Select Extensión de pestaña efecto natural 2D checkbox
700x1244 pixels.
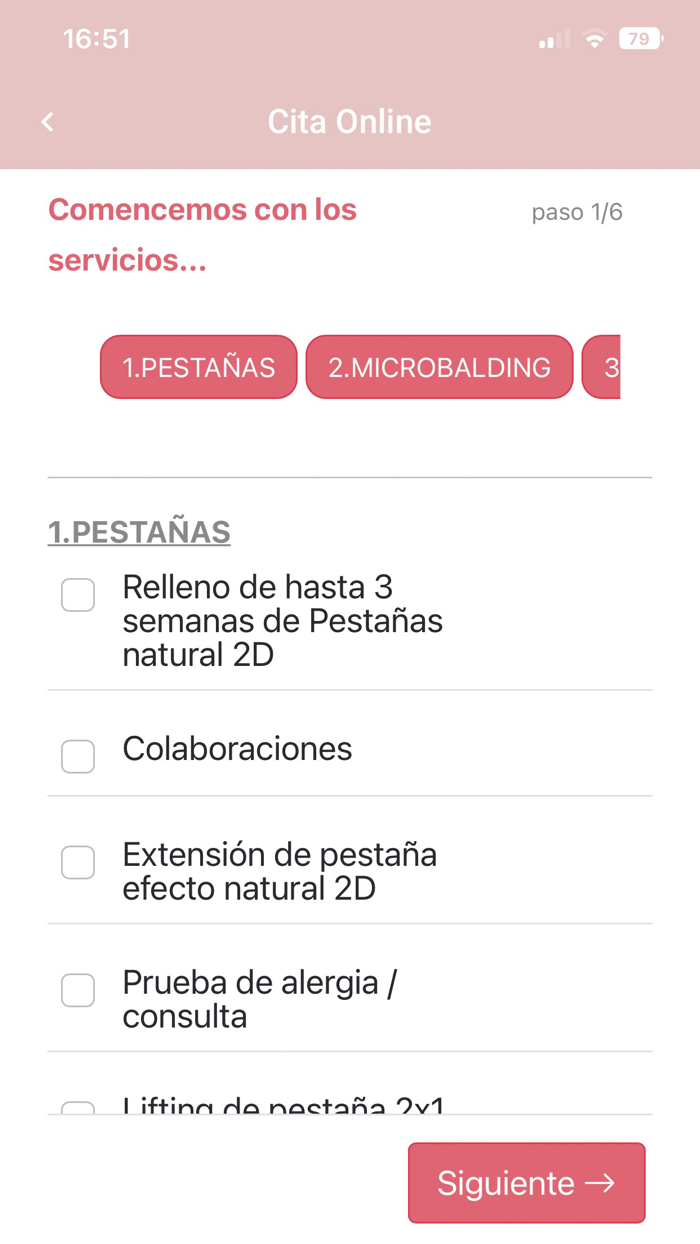click(x=78, y=862)
